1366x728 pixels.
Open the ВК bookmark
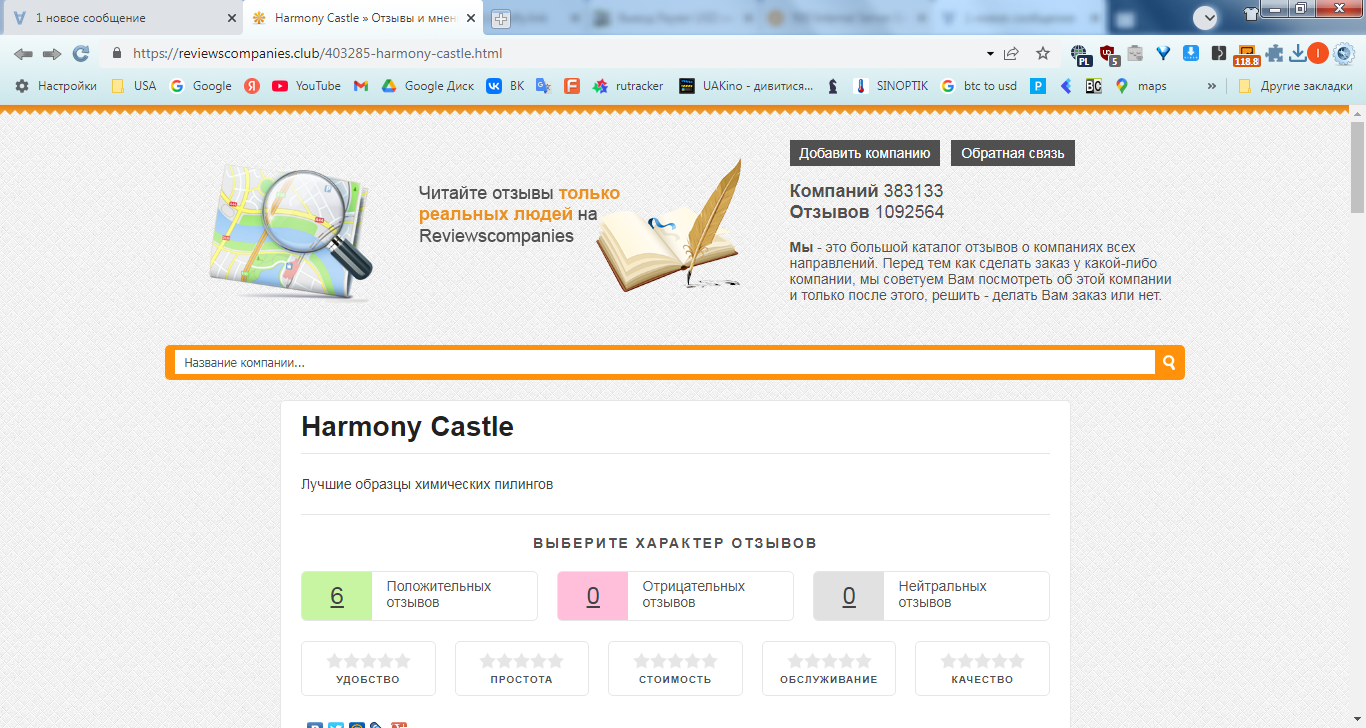[x=505, y=86]
